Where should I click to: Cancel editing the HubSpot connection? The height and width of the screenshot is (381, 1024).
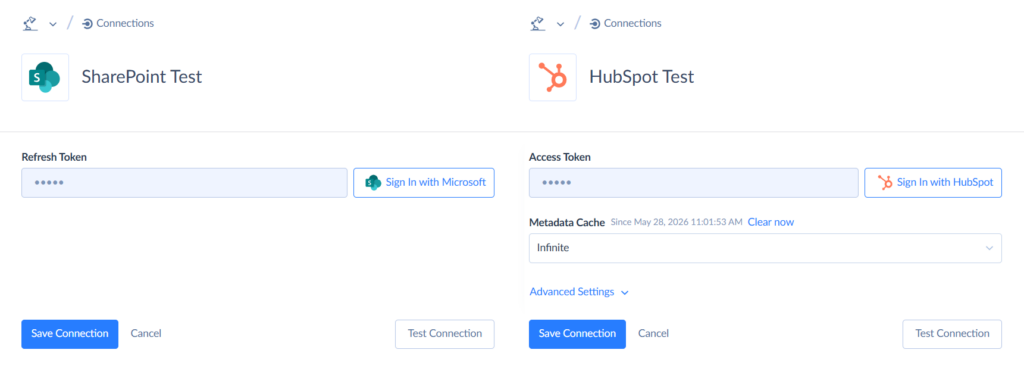(653, 333)
